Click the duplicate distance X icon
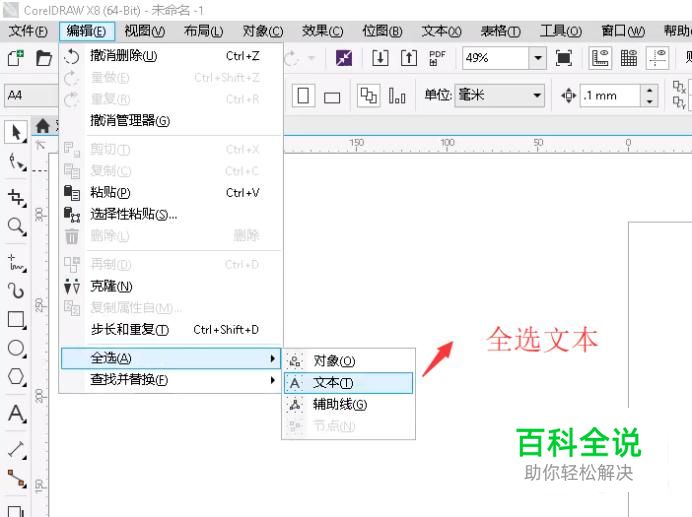 pos(679,87)
